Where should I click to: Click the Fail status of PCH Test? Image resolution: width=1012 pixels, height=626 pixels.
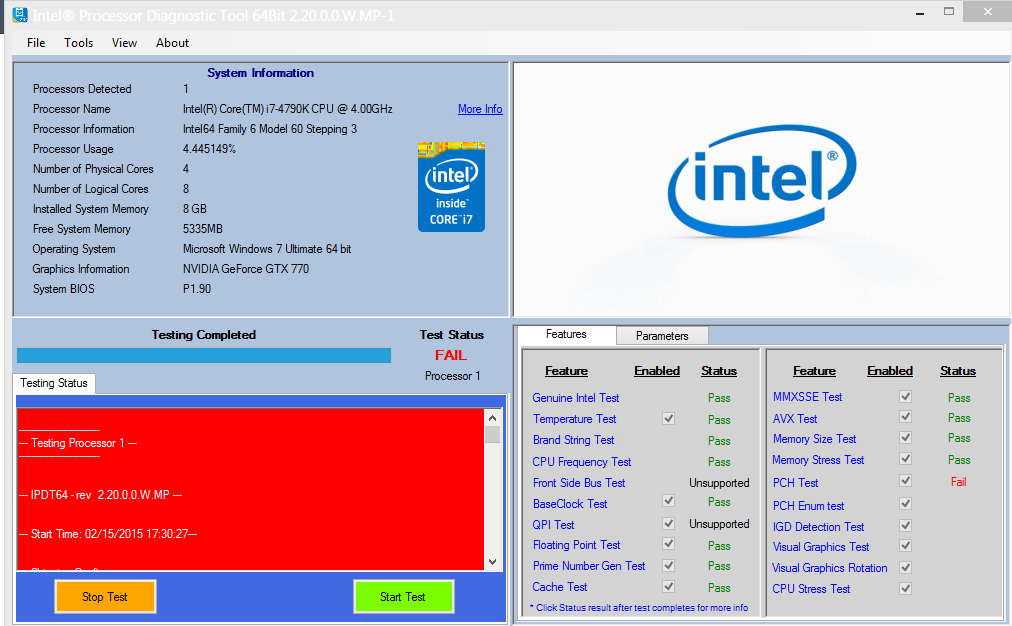click(958, 481)
